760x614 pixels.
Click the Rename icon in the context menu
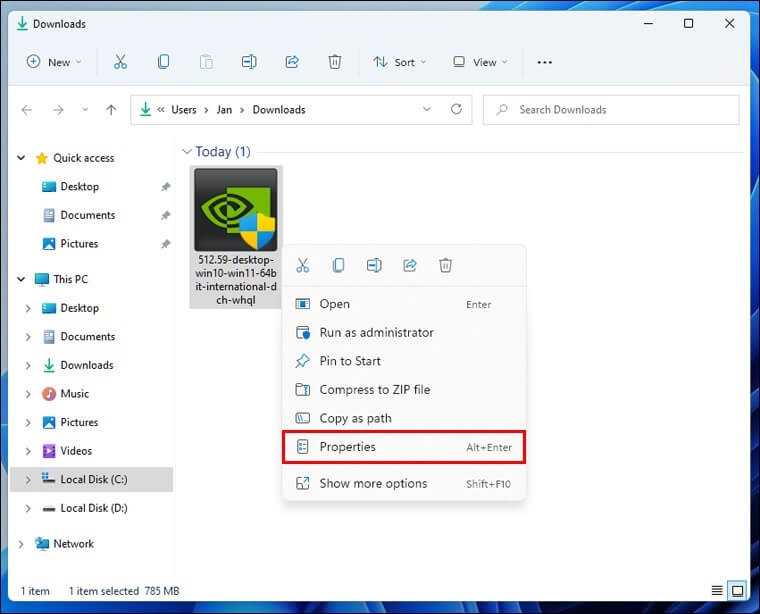click(374, 265)
